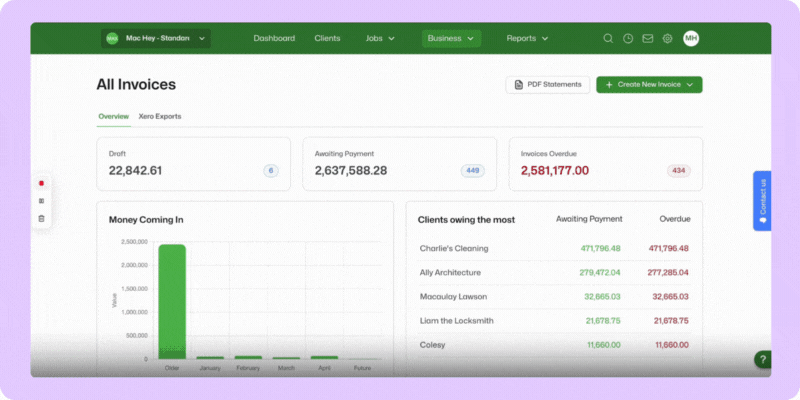The width and height of the screenshot is (800, 400).
Task: Open the Contact us side tab
Action: point(762,201)
